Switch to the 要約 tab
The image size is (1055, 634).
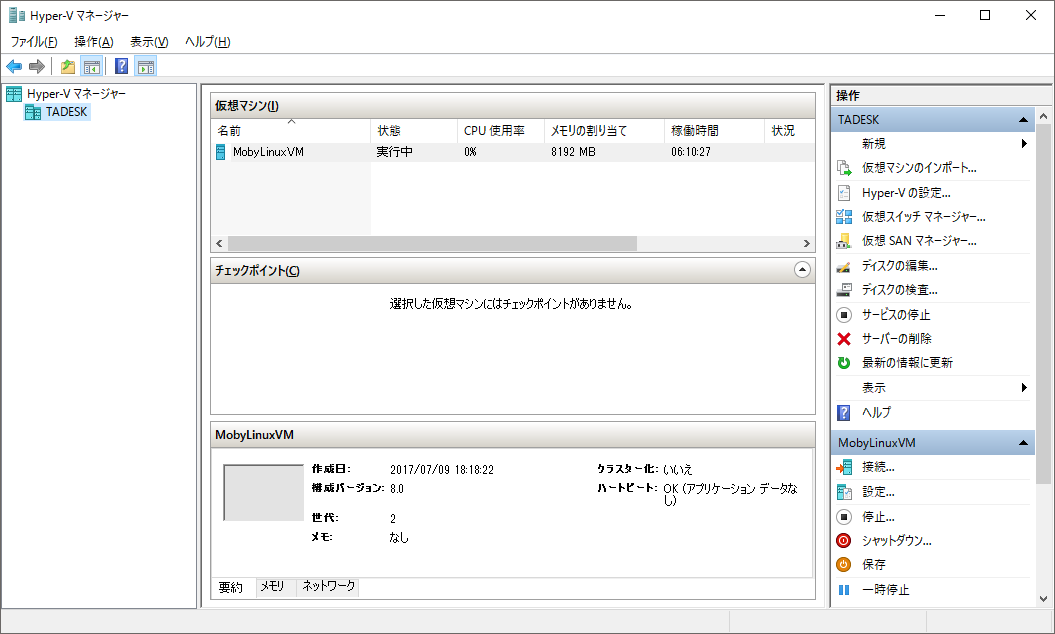pos(231,588)
